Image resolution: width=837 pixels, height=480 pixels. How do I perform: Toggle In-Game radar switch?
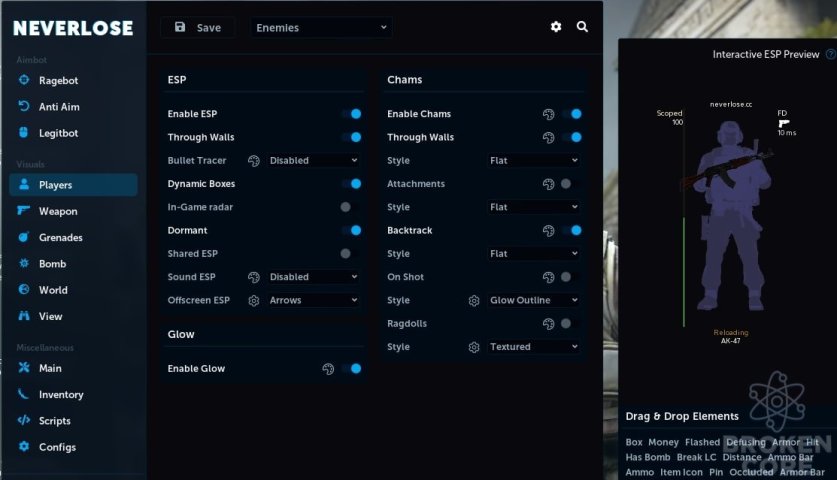(x=350, y=207)
